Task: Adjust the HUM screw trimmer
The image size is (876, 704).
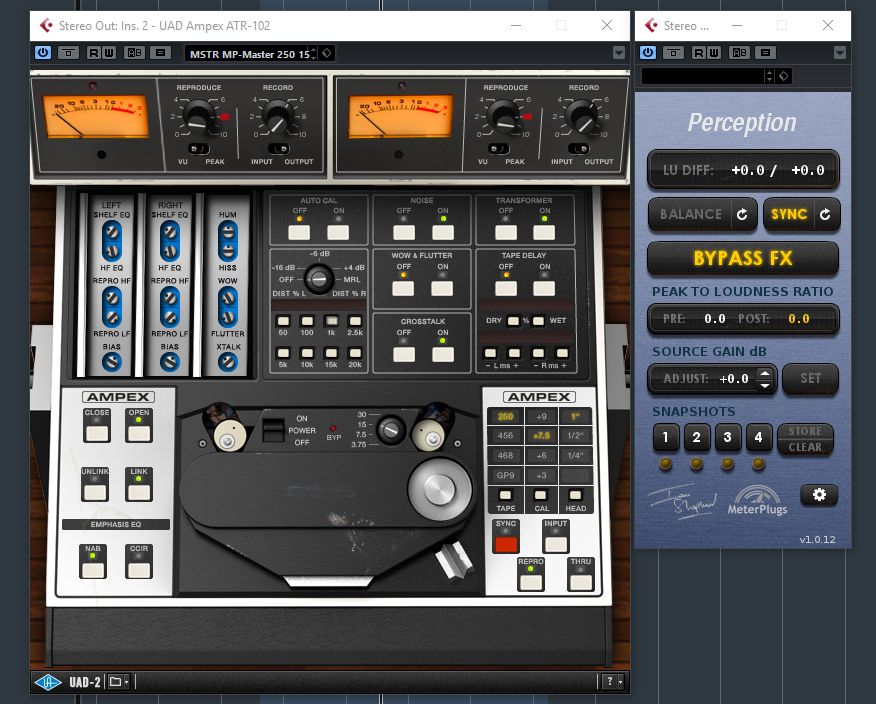Action: point(227,231)
